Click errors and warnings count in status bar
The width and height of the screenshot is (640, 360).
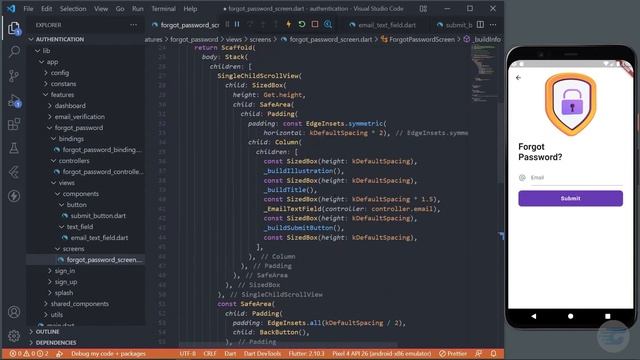(x=29, y=353)
